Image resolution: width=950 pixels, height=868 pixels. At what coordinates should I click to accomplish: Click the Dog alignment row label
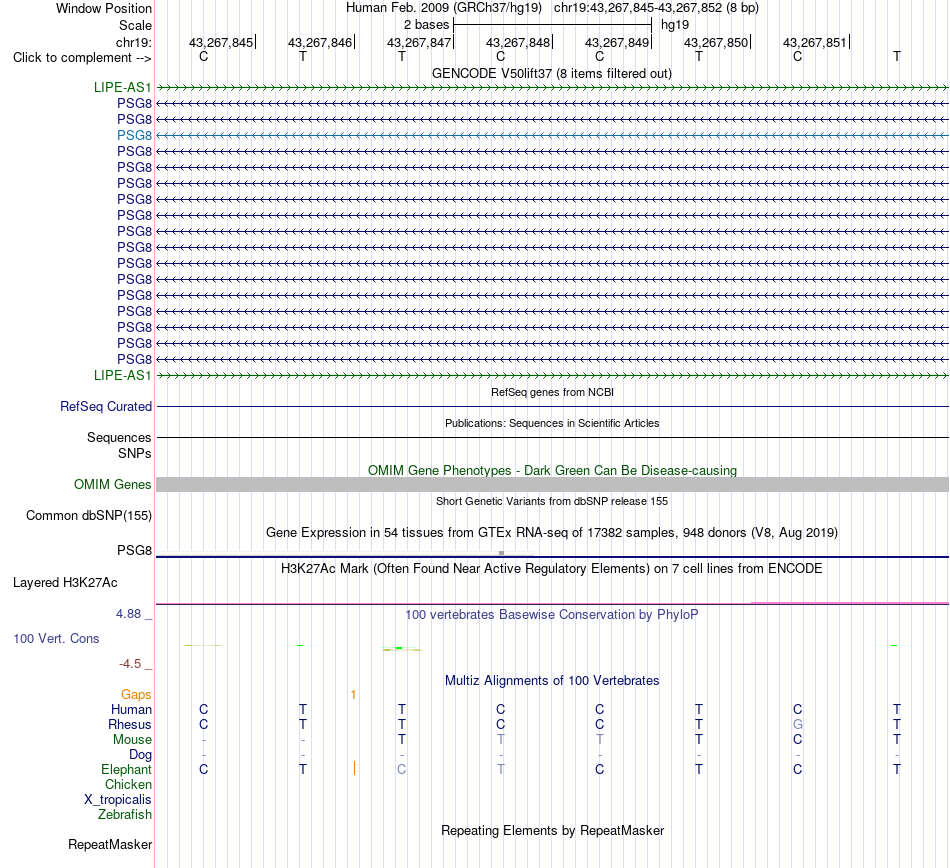[140, 755]
